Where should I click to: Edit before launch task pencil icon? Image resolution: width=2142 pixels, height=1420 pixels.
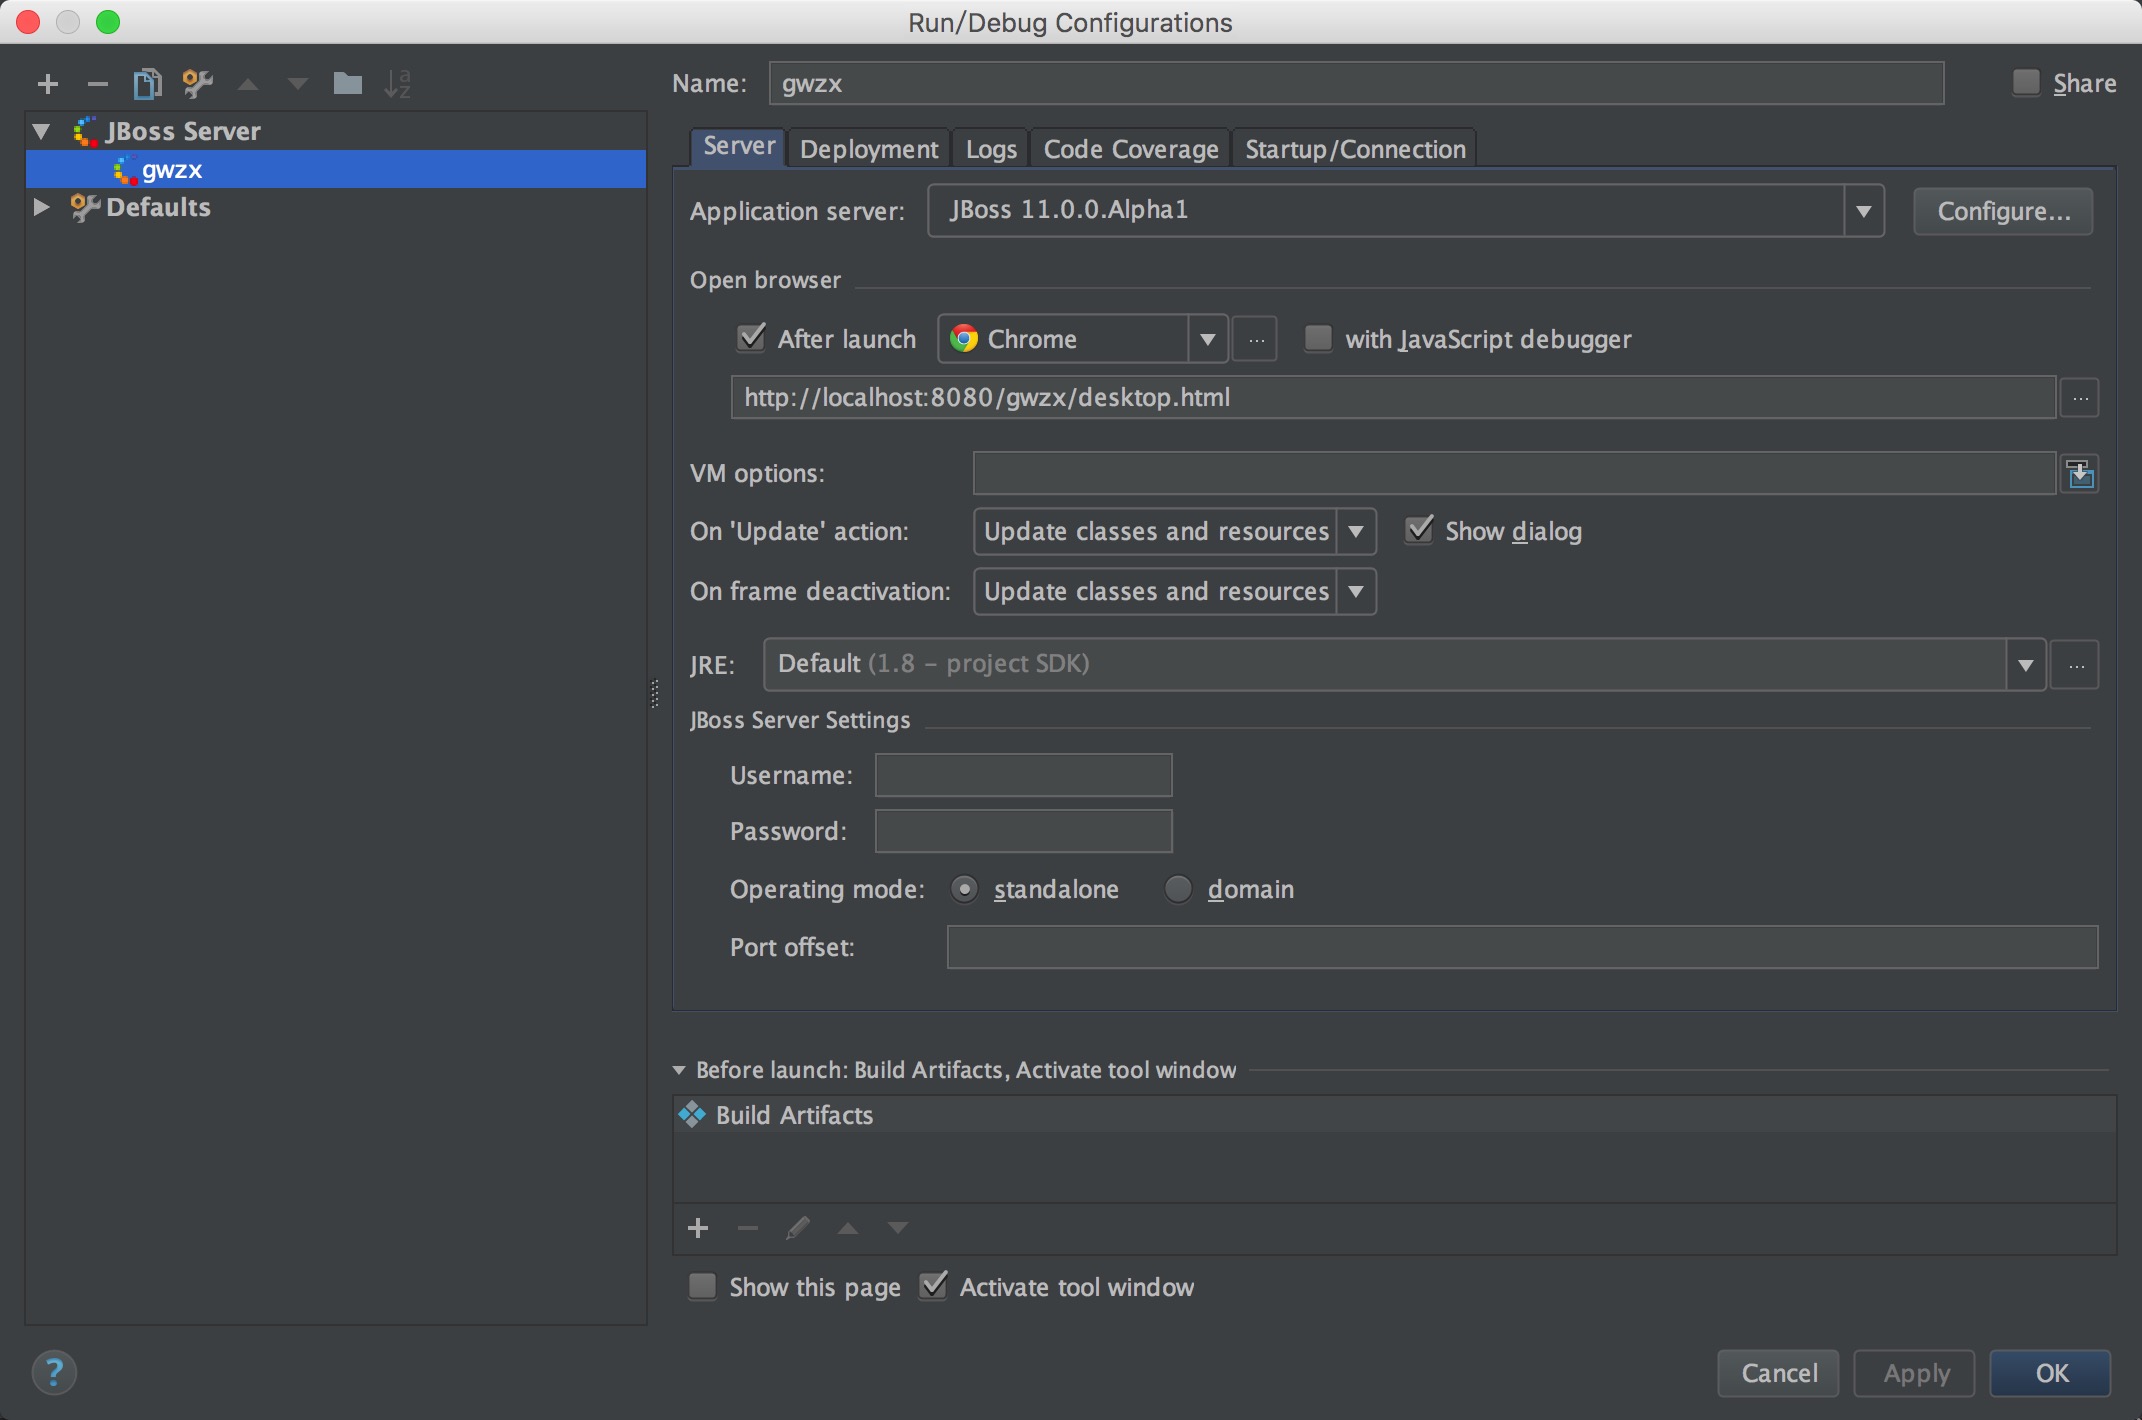pos(797,1229)
